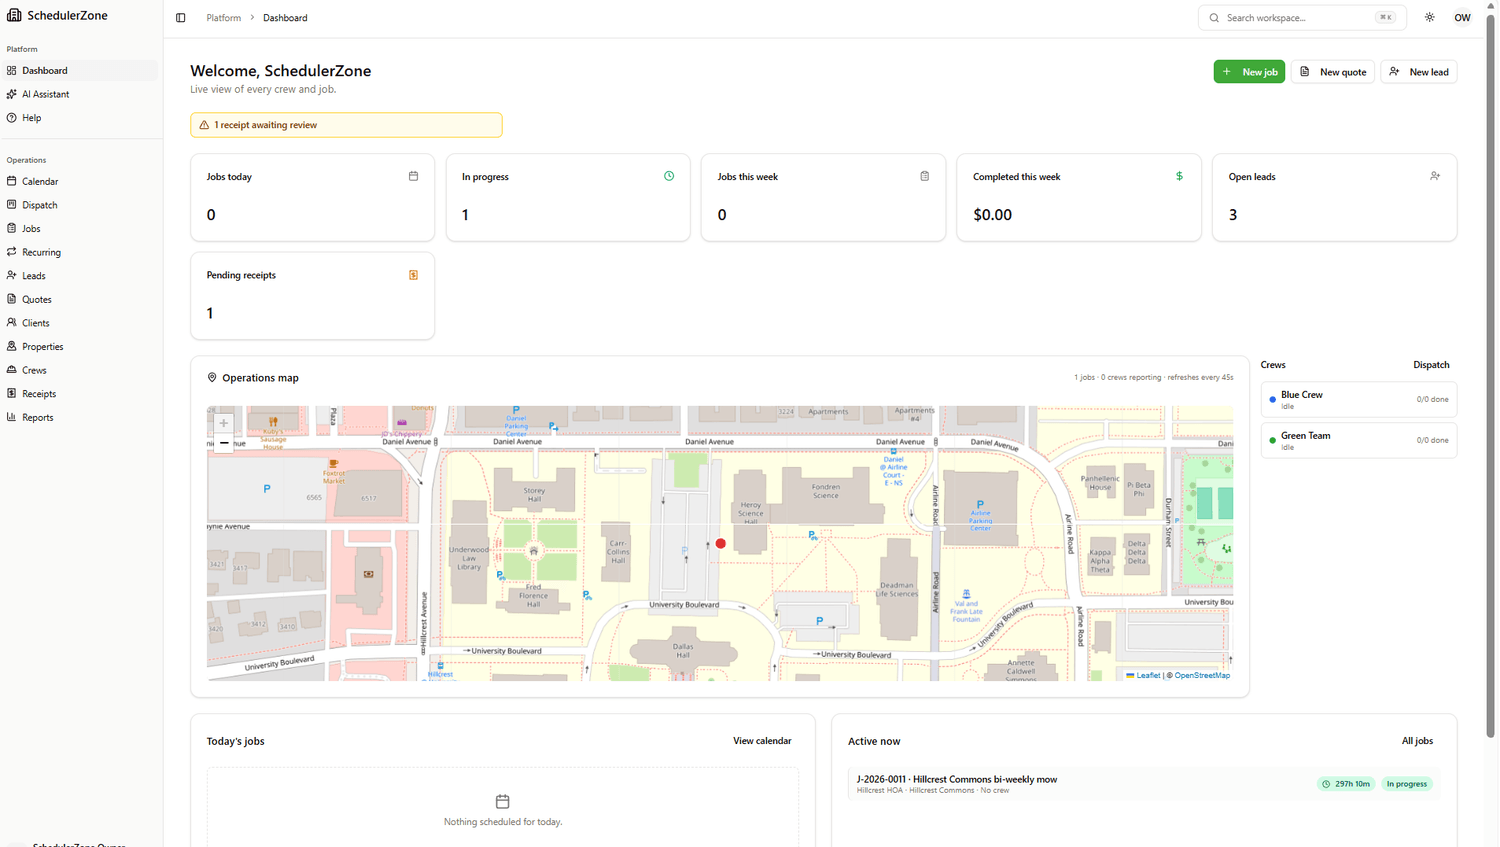This screenshot has width=1500, height=847.
Task: Click the OpenStreetMap attribution link
Action: [x=1202, y=675]
